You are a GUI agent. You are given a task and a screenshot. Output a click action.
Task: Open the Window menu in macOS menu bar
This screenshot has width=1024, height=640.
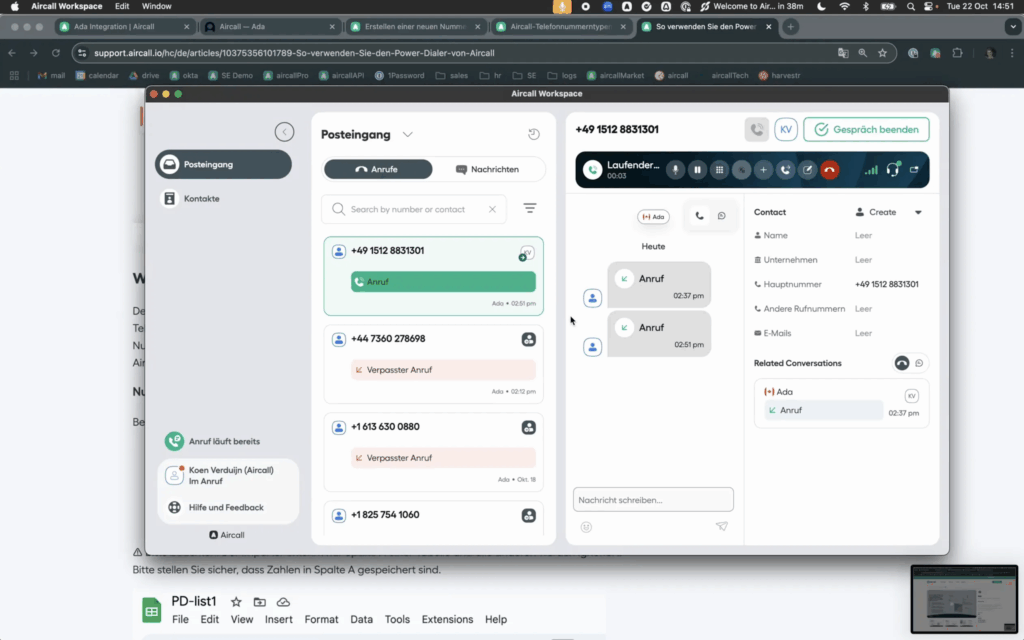(x=156, y=6)
